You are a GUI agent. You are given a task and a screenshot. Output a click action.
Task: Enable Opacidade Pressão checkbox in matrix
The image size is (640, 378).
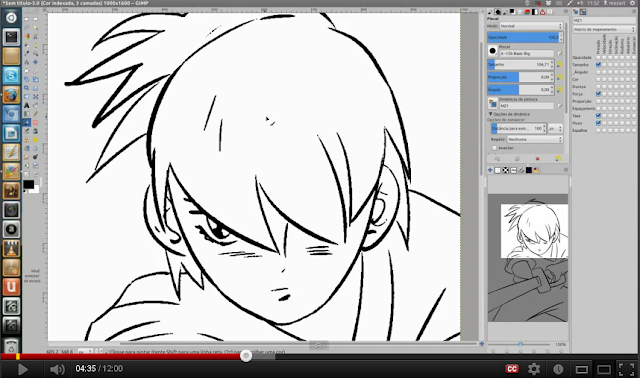coord(598,58)
